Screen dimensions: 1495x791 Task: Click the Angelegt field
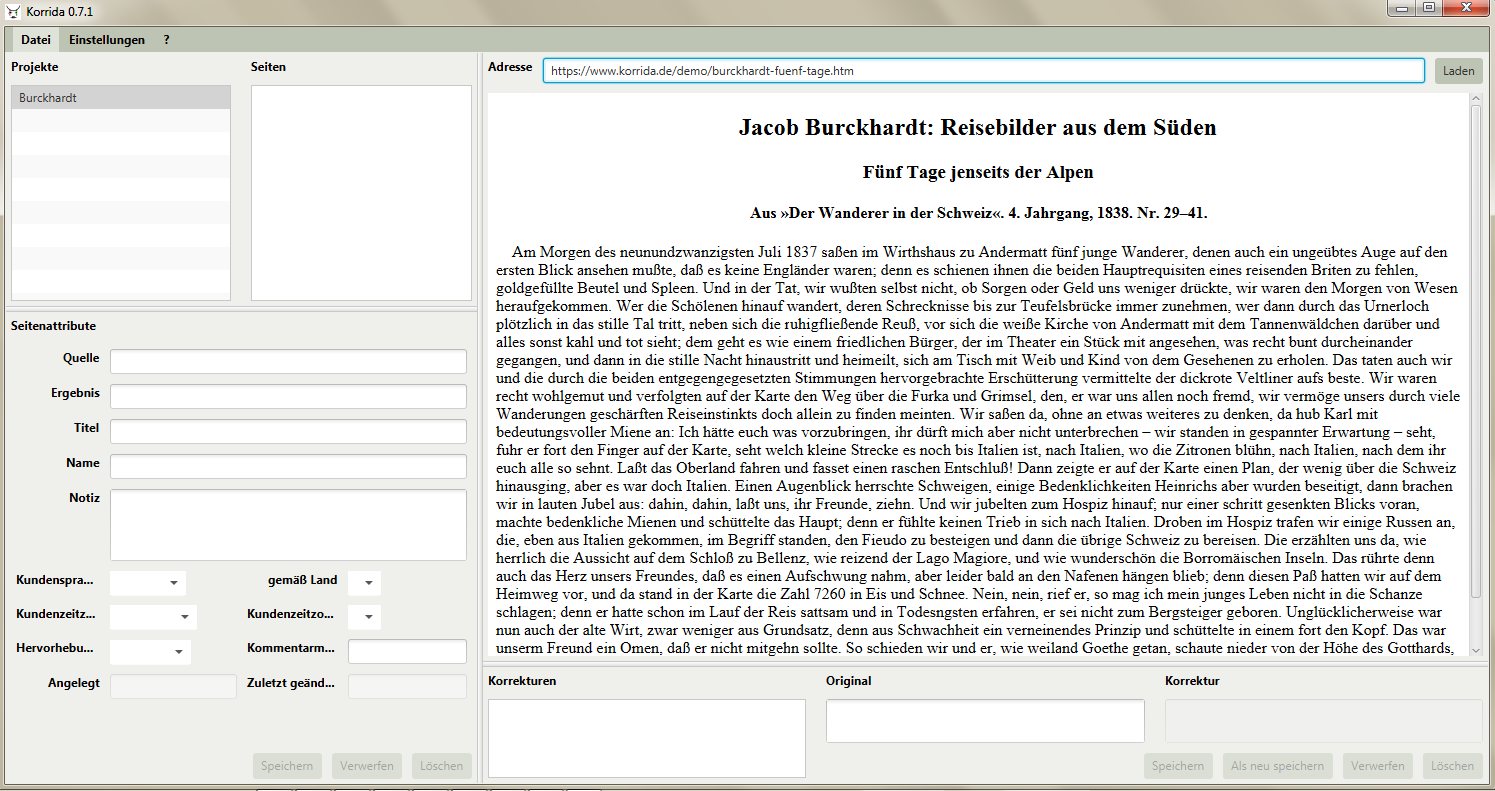coord(173,687)
